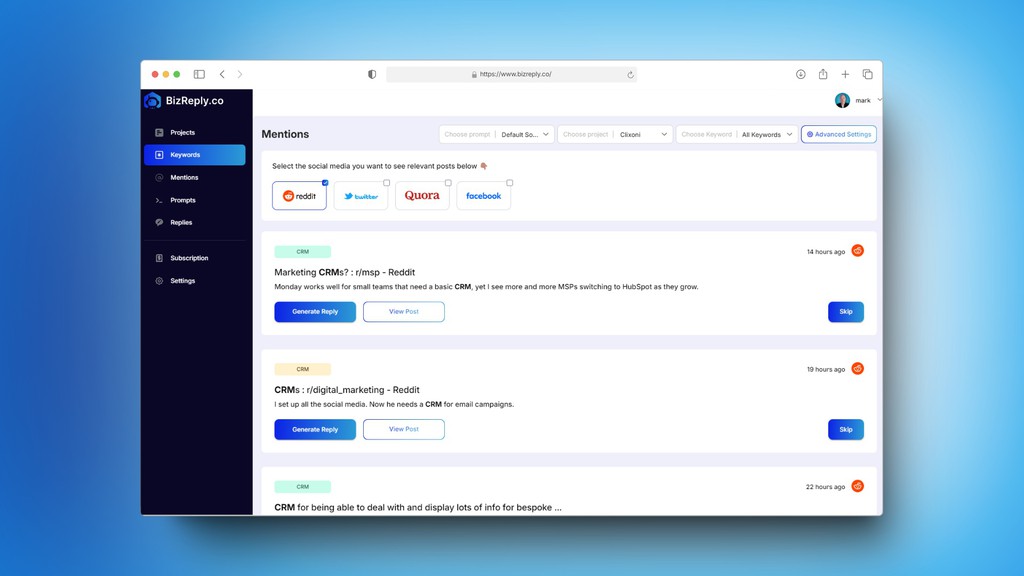
Task: Select the twitter logo card
Action: tap(360, 196)
